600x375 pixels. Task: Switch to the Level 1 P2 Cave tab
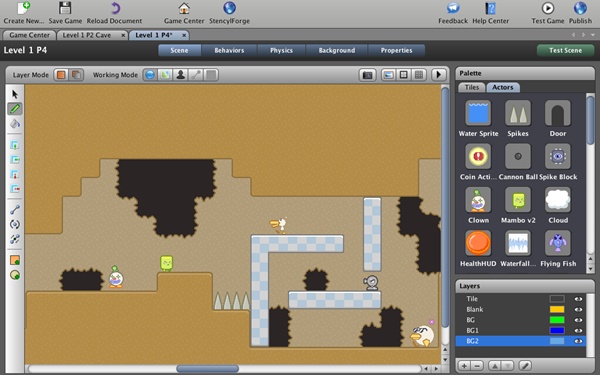(x=86, y=35)
